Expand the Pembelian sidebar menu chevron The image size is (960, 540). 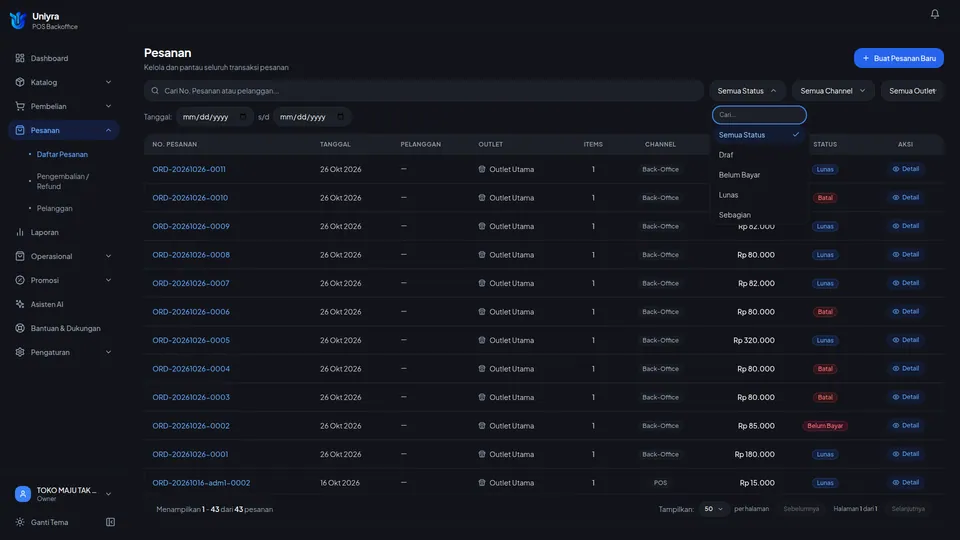pyautogui.click(x=108, y=106)
